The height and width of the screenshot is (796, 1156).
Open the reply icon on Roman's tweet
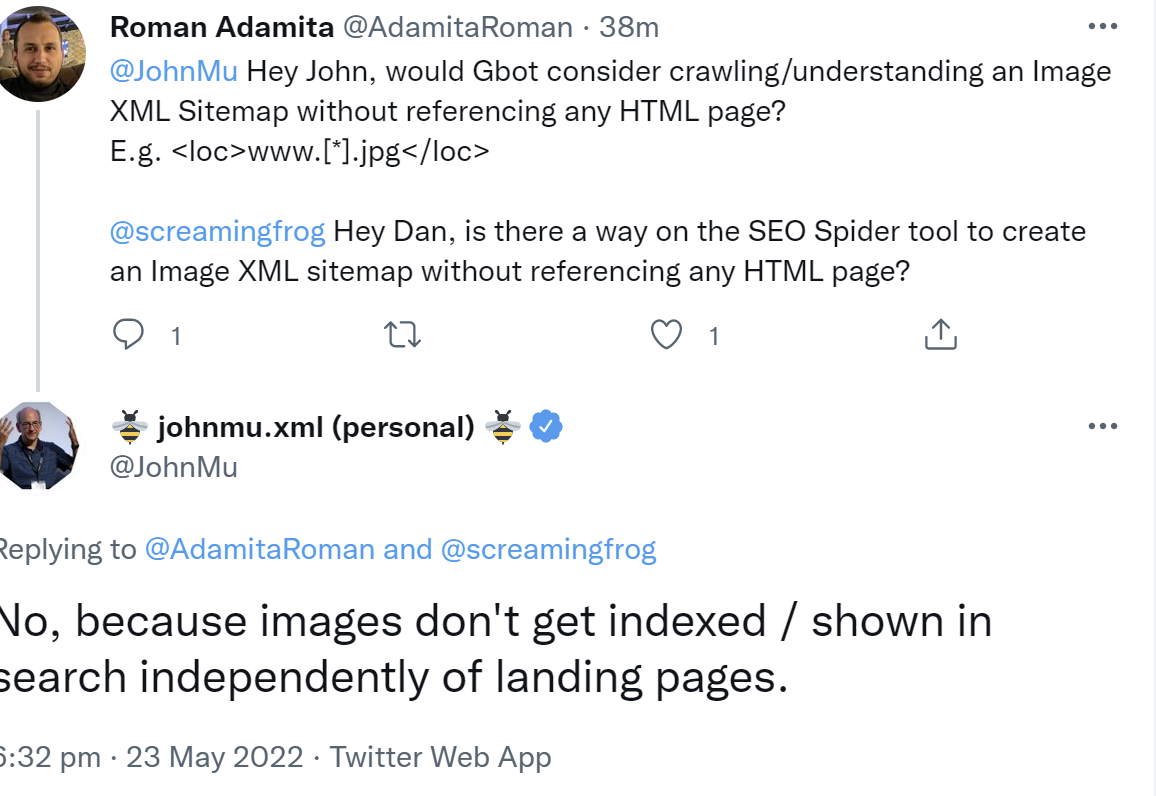click(x=129, y=335)
